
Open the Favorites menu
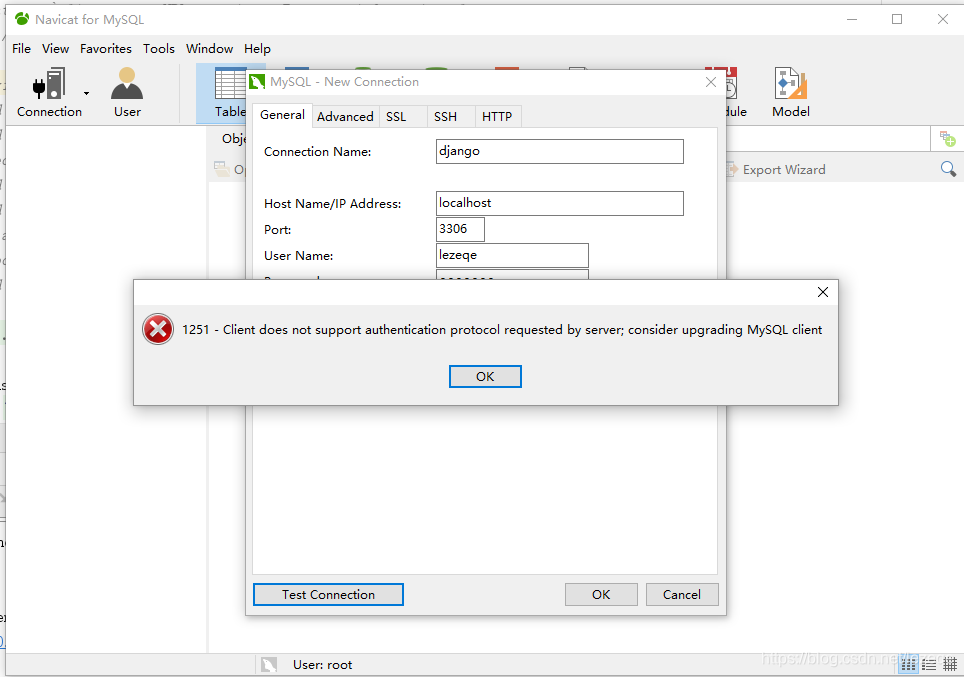[x=105, y=48]
